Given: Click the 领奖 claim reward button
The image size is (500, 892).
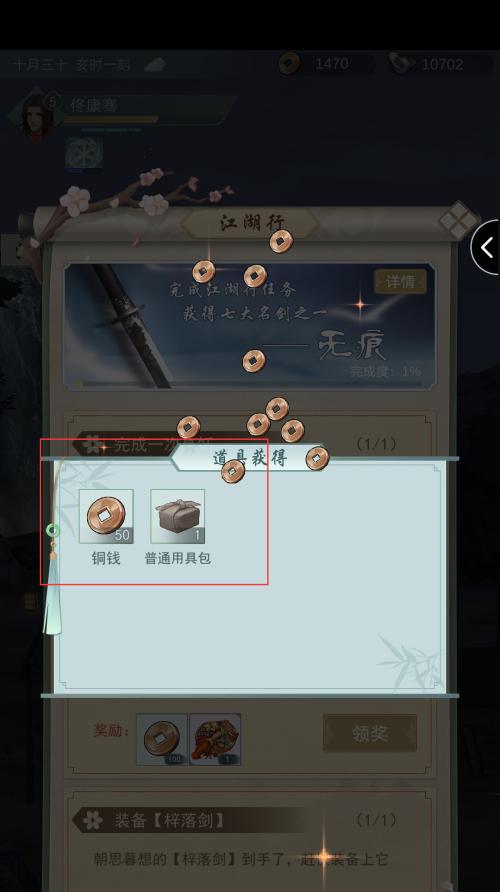Looking at the screenshot, I should point(370,733).
